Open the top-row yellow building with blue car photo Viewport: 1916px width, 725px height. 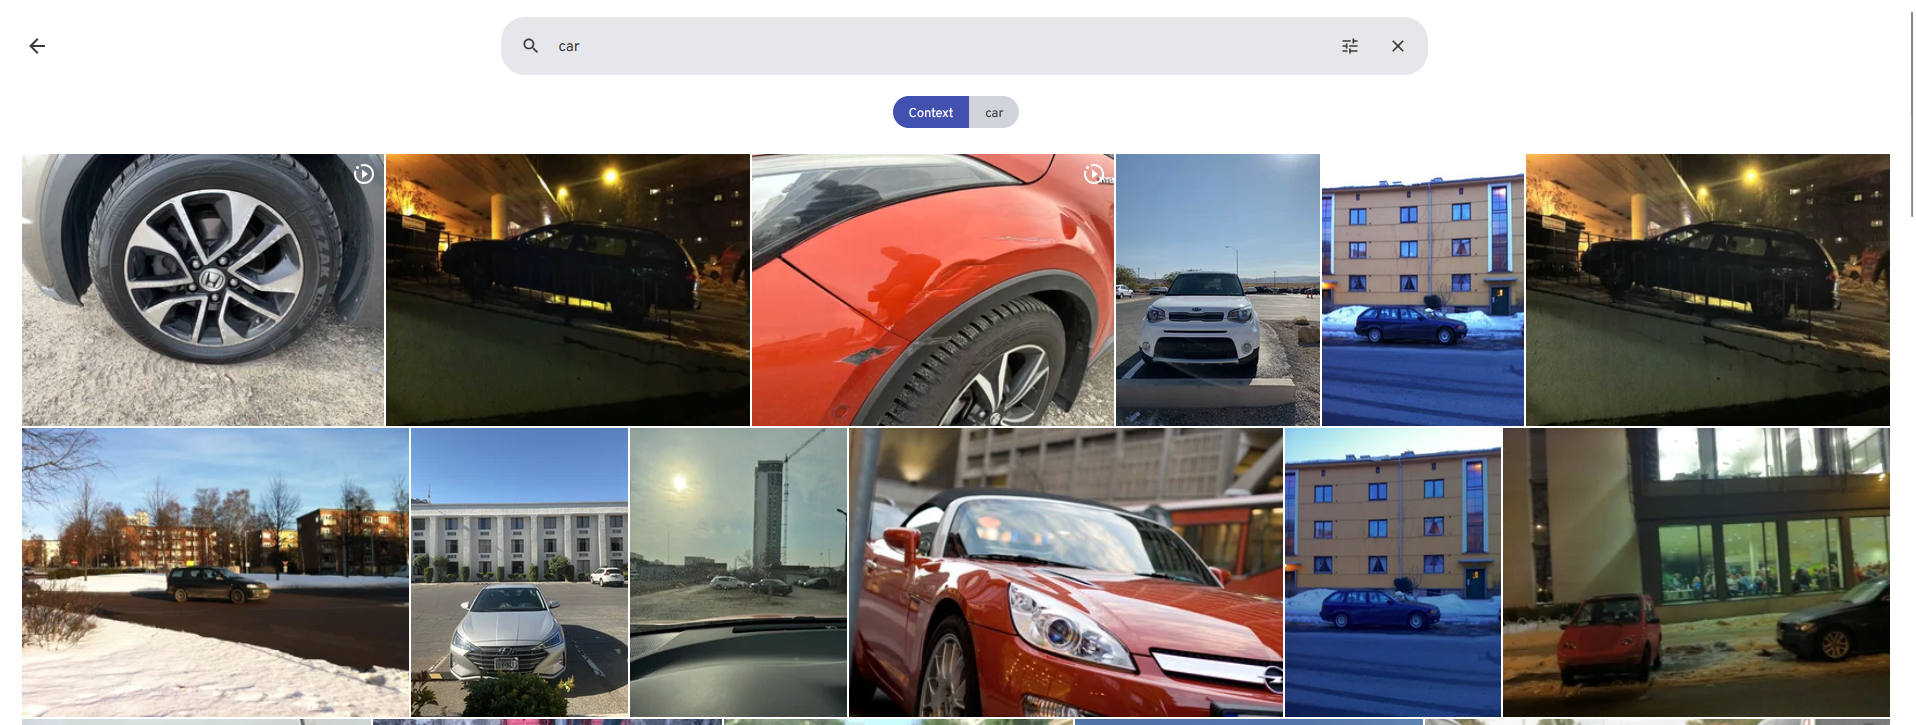(1422, 290)
